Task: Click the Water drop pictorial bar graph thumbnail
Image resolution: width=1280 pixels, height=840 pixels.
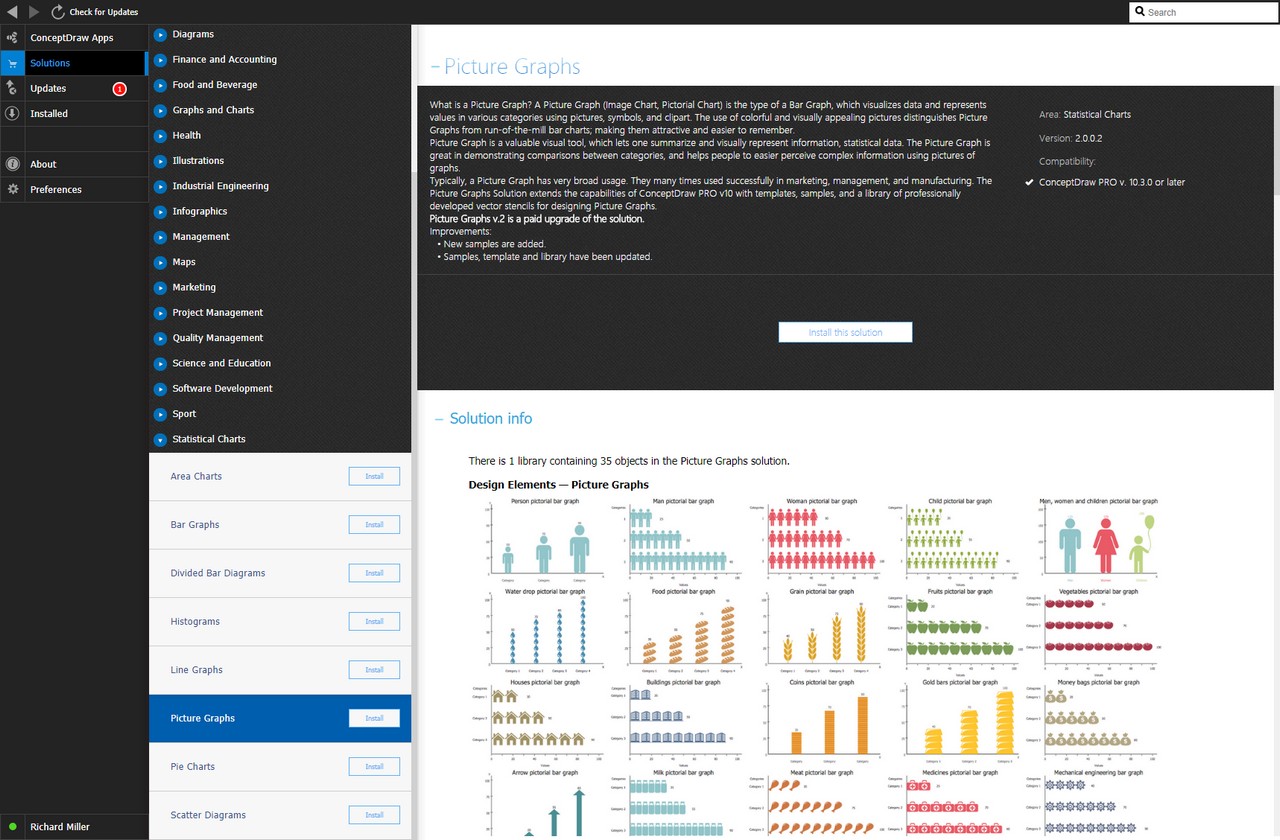Action: point(545,630)
